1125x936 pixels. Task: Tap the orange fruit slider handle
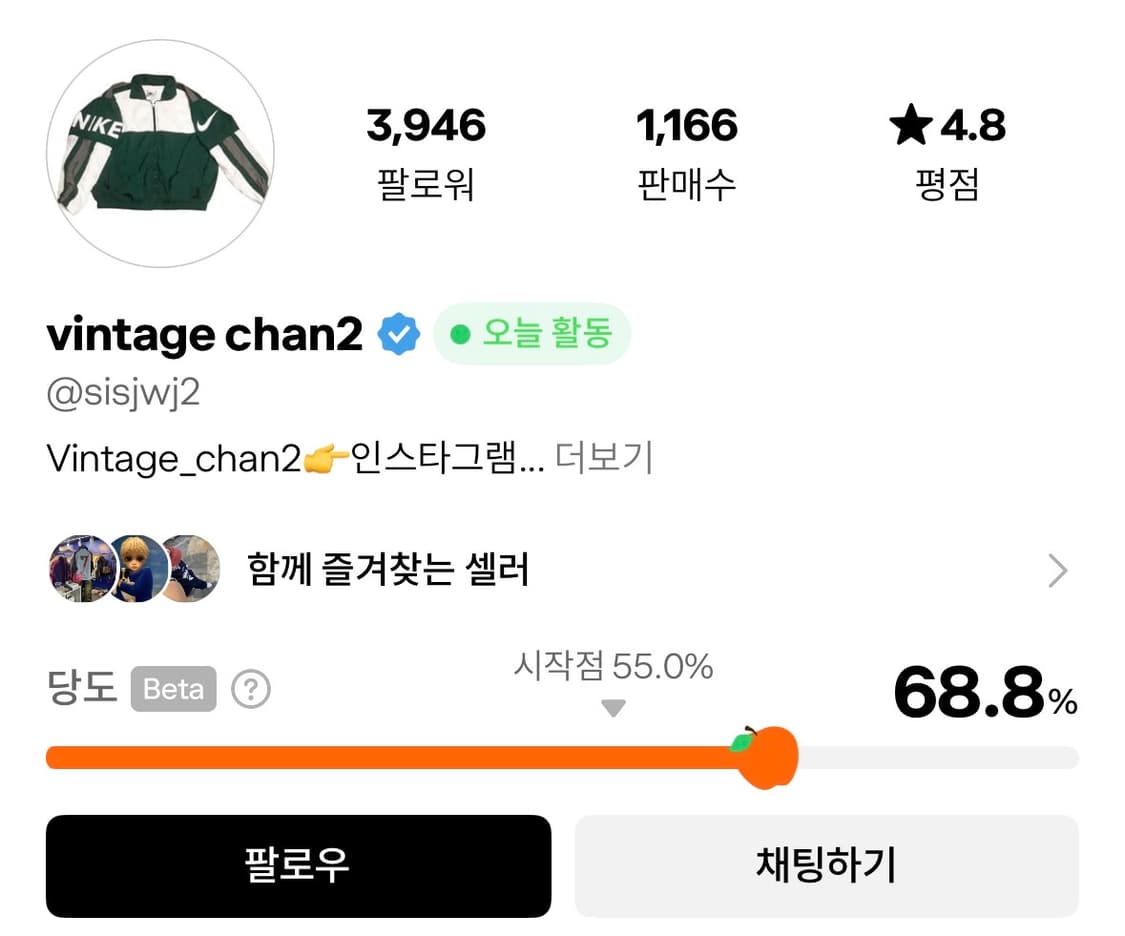[765, 757]
